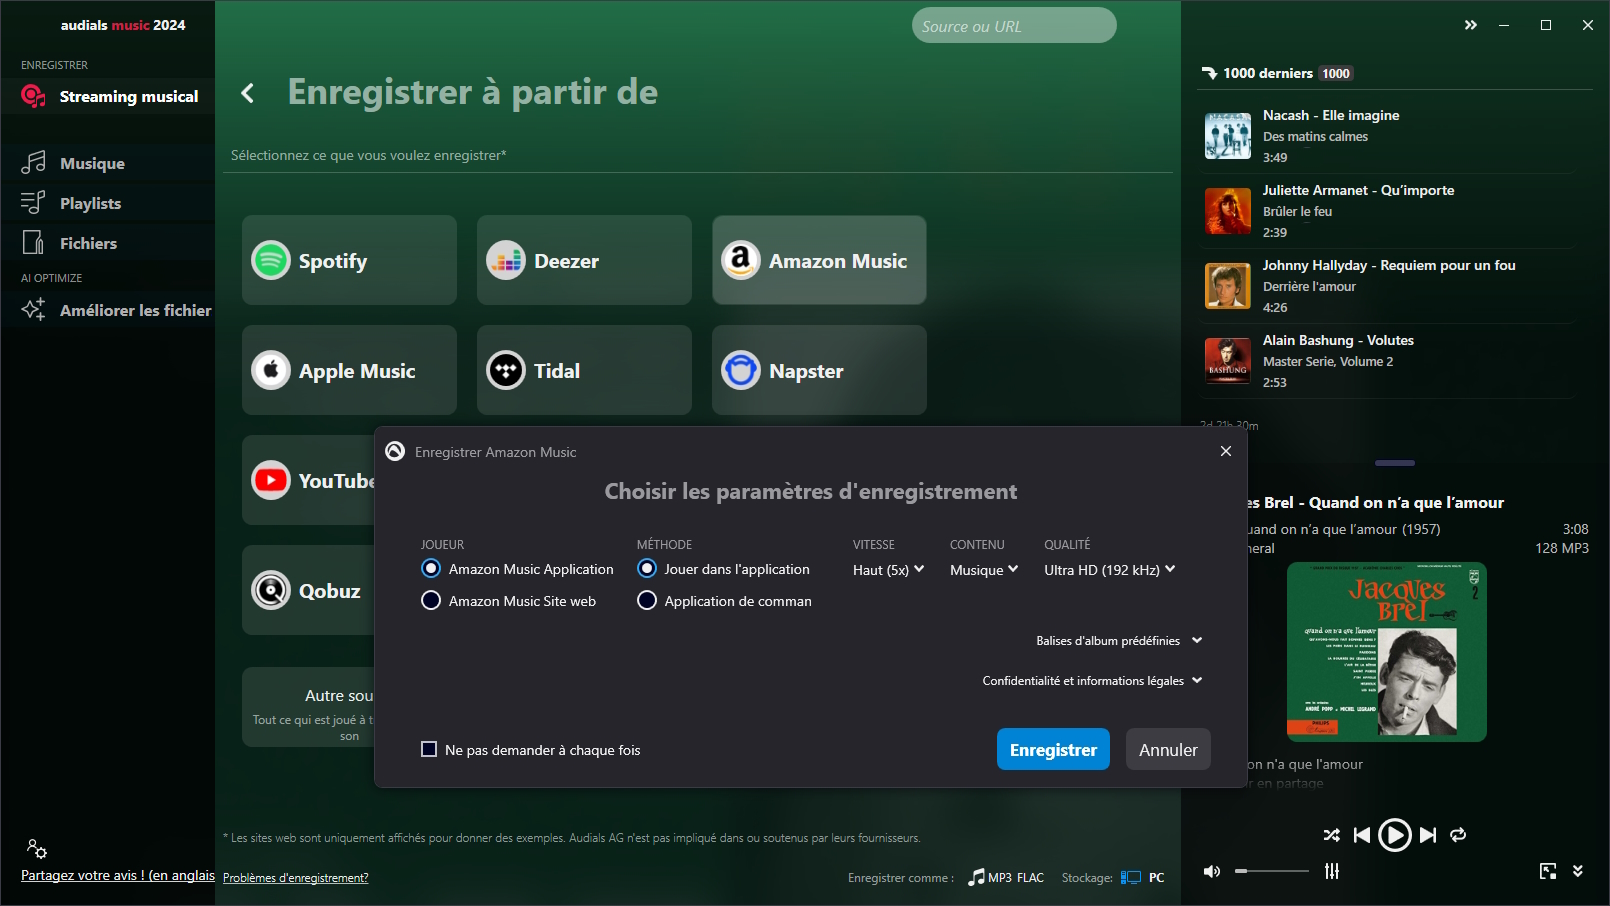
Task: Open Partagez votre avis link
Action: pyautogui.click(x=118, y=875)
